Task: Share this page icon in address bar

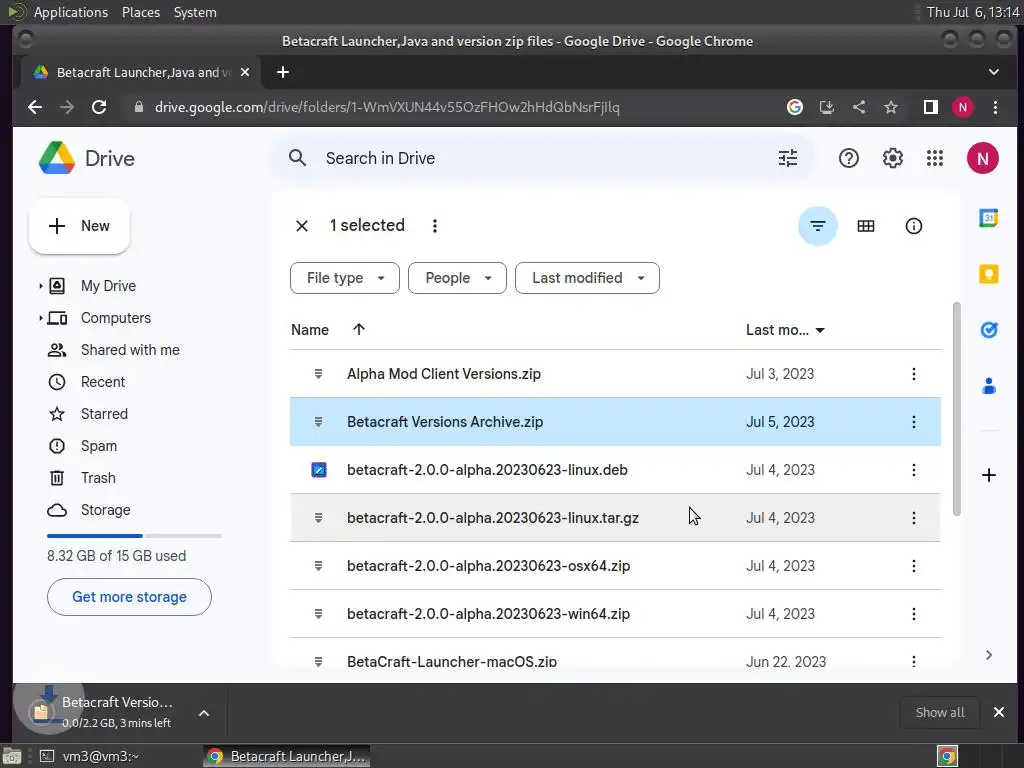Action: tap(859, 107)
